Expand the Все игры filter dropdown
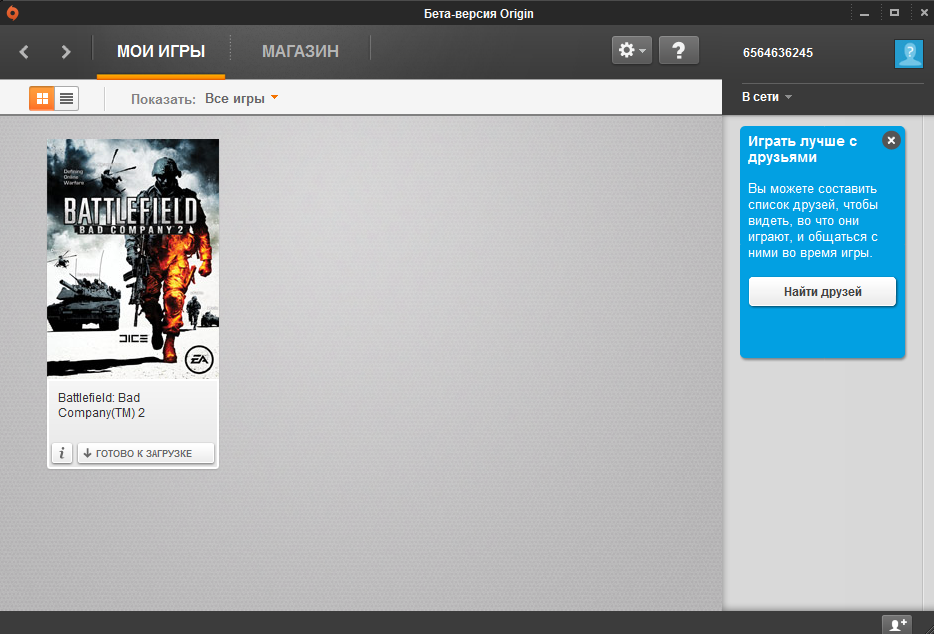Screen dimensions: 934x634 tap(241, 98)
